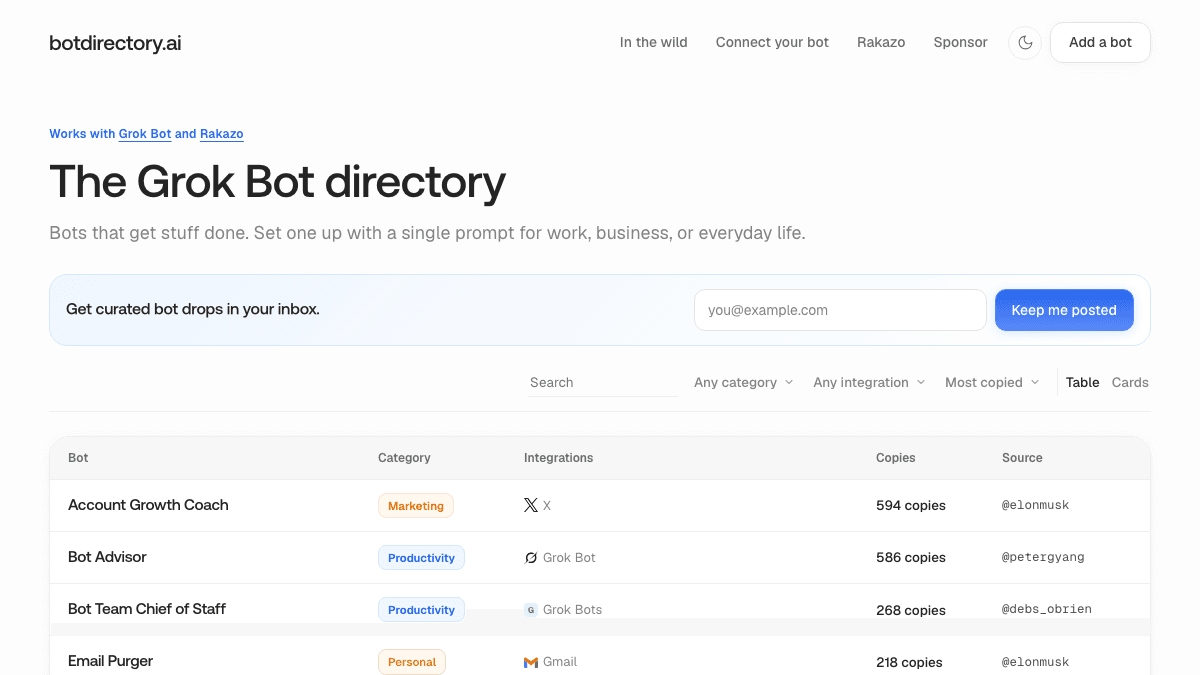Toggle dark mode with the moon icon

1025,43
